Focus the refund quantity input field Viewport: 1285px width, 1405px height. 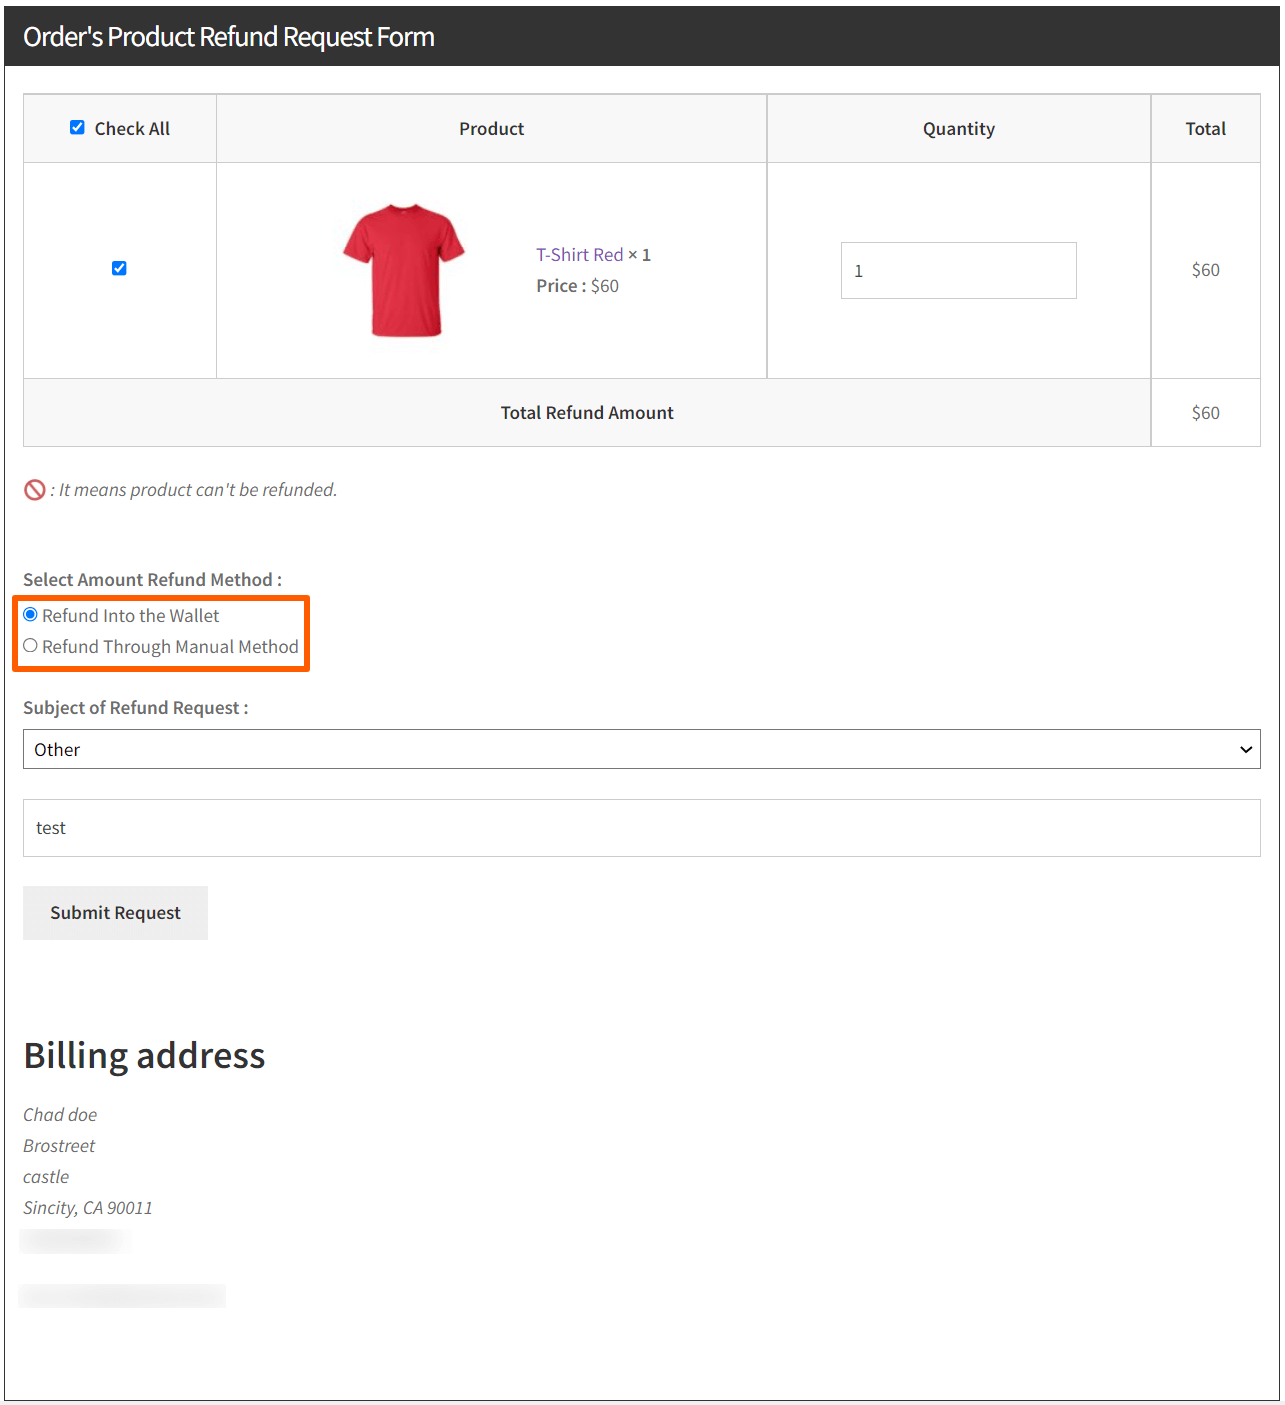point(958,270)
